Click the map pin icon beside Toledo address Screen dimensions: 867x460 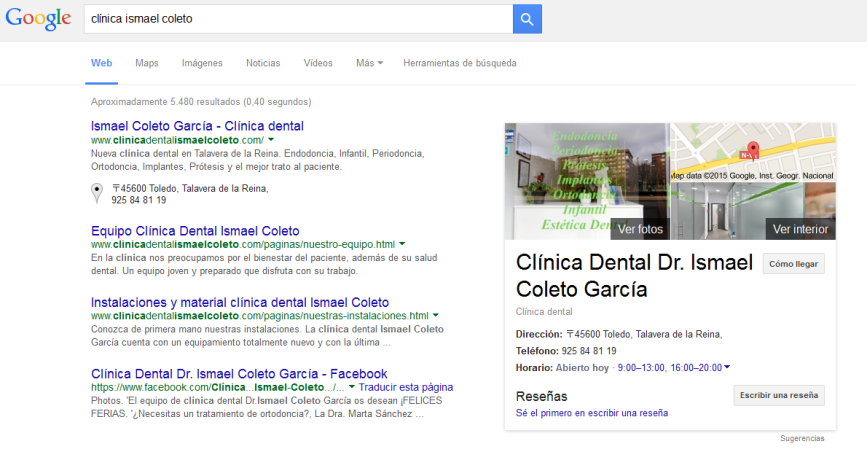97,193
